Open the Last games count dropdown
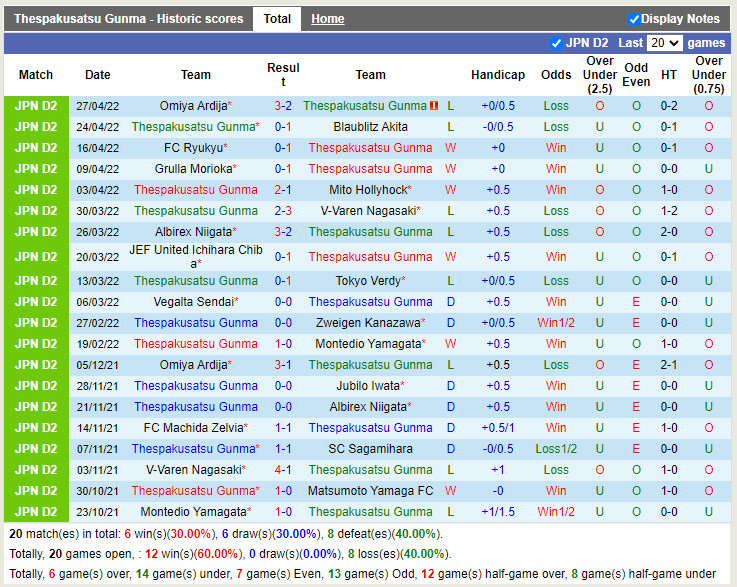737x587 pixels. point(664,43)
